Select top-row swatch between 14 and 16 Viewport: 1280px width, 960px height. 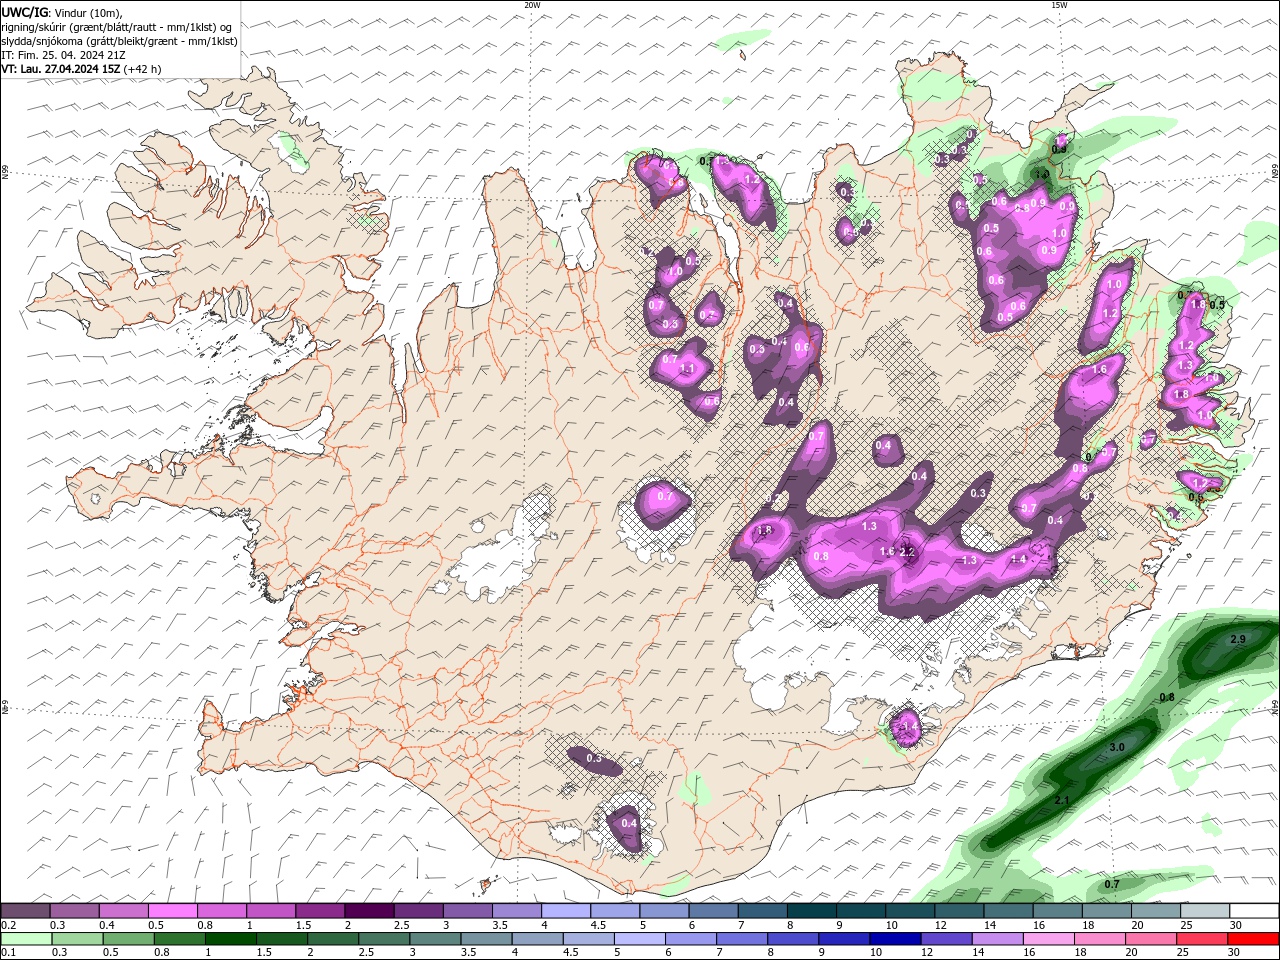(x=1007, y=911)
